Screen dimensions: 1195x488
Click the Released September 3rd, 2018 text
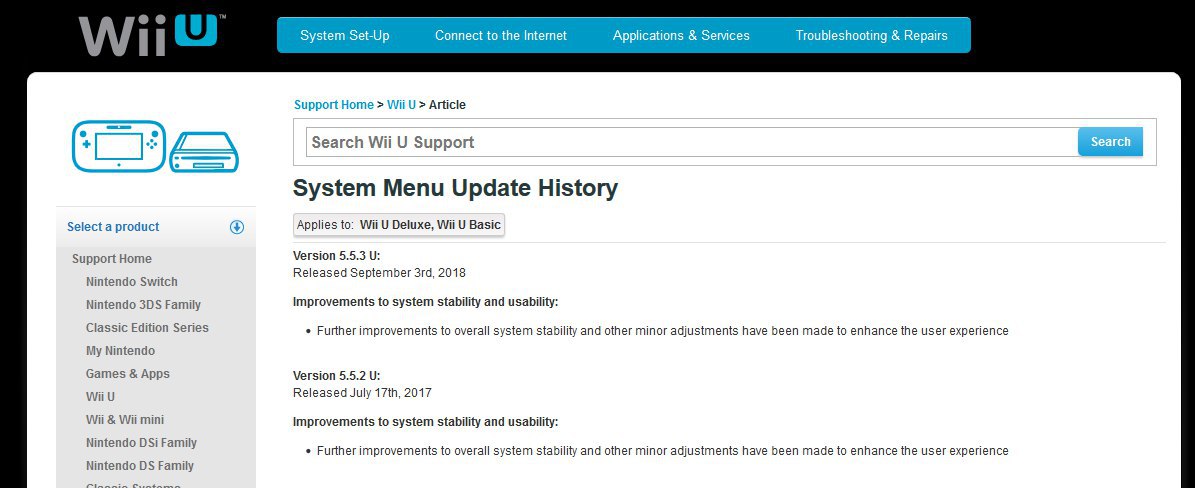380,272
